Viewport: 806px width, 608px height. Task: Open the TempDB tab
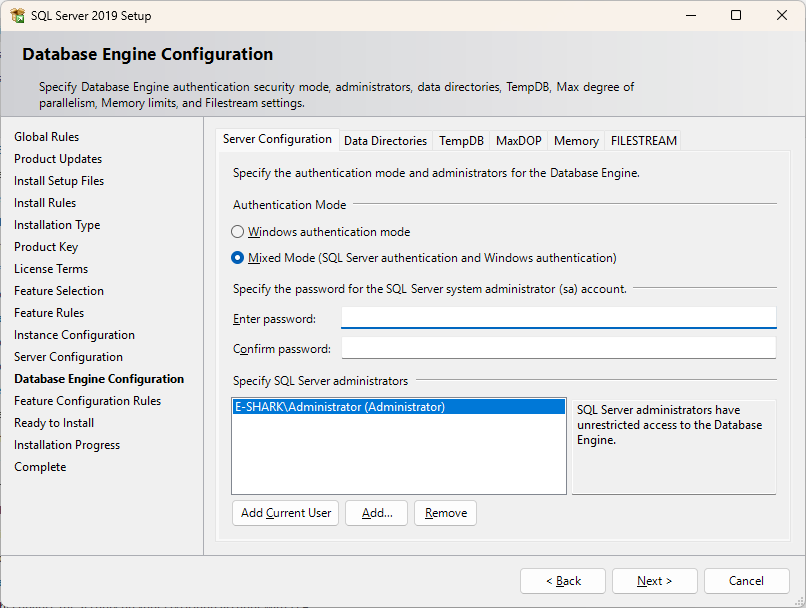click(461, 141)
